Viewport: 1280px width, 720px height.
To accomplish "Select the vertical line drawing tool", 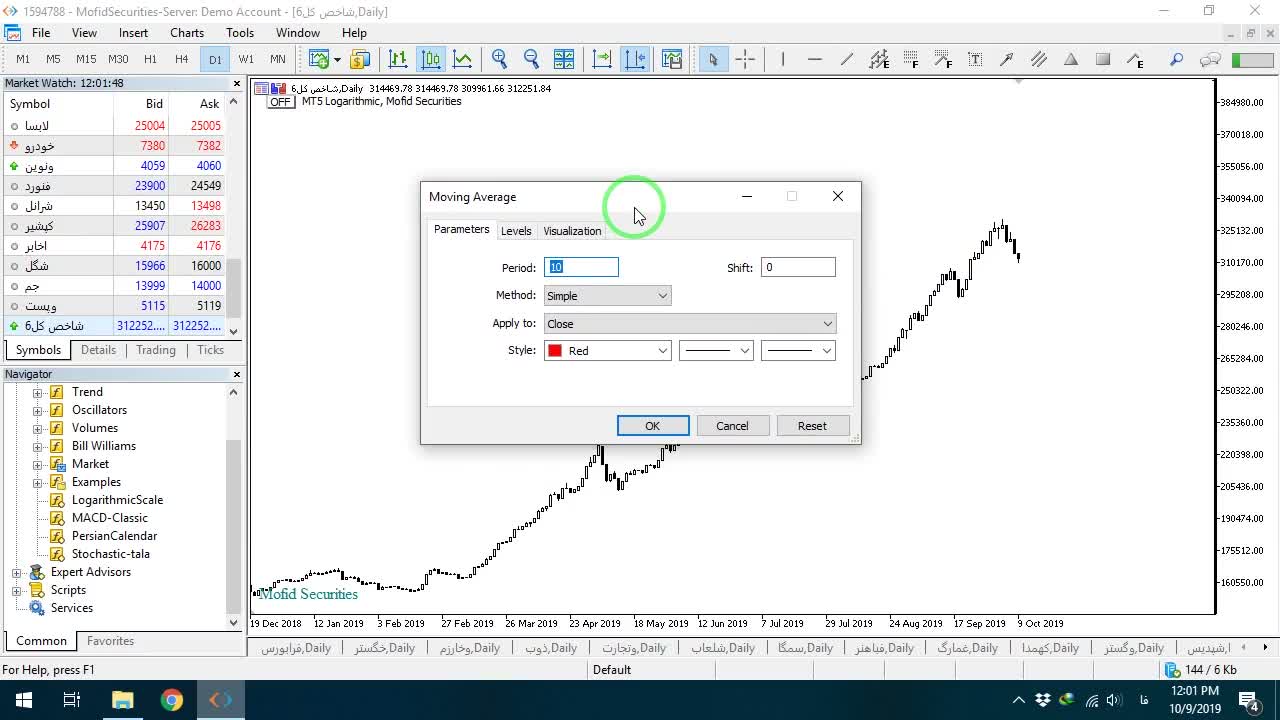I will [783, 59].
